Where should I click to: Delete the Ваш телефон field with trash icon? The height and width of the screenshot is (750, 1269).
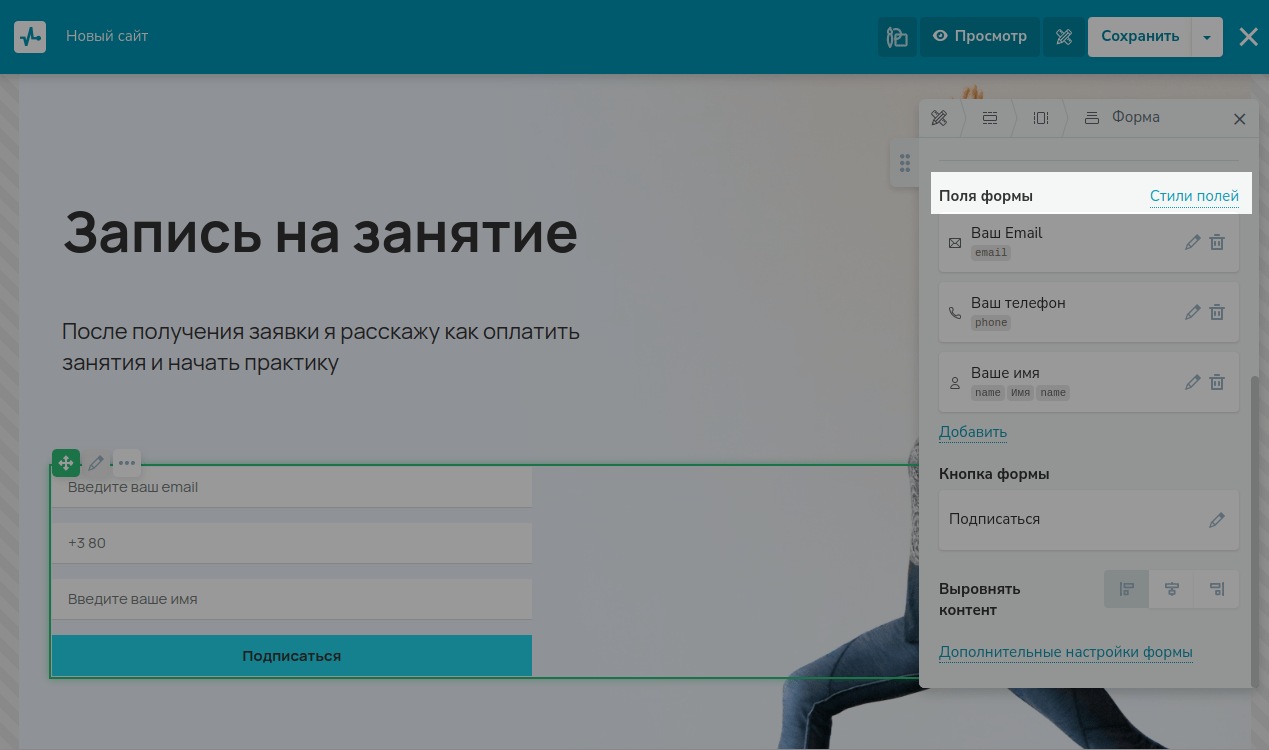click(x=1217, y=312)
